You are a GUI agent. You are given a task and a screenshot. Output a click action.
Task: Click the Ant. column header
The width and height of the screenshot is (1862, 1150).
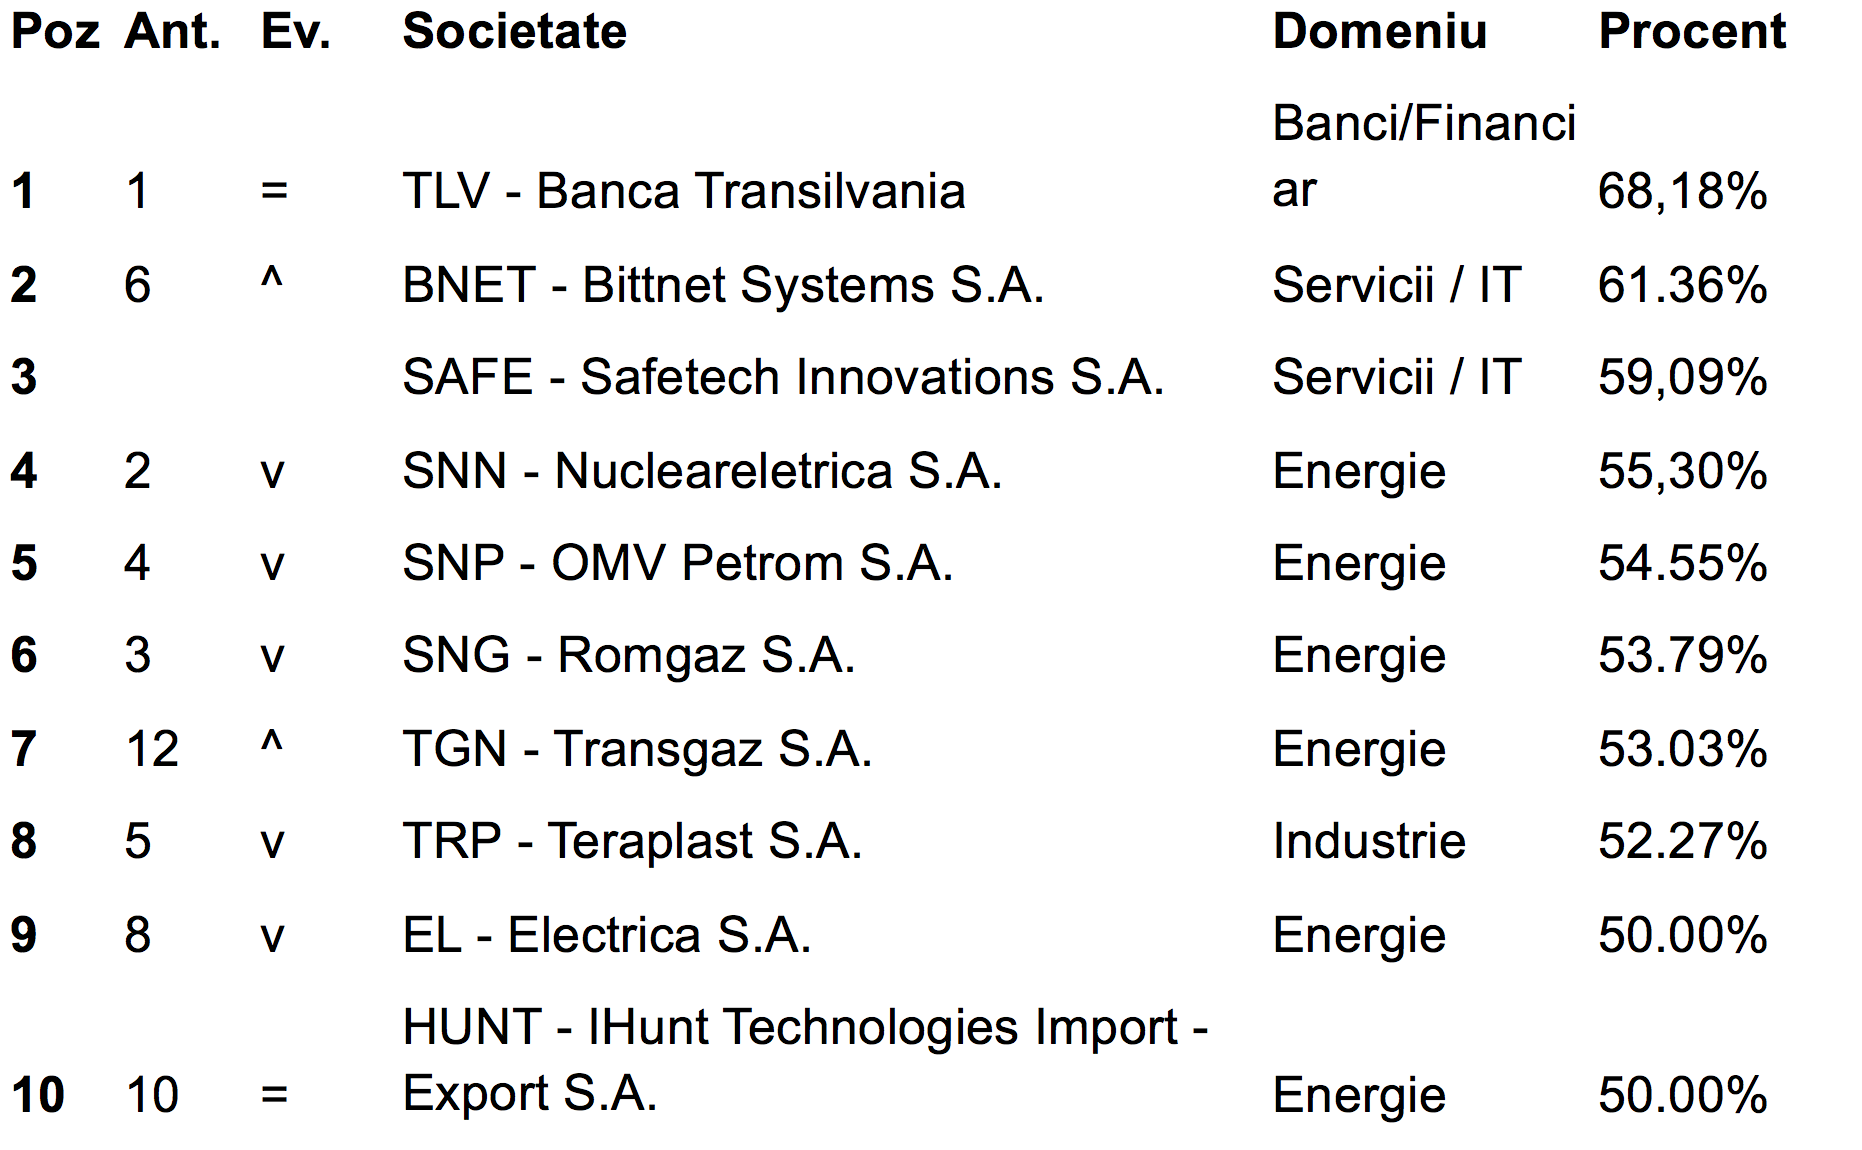point(173,31)
